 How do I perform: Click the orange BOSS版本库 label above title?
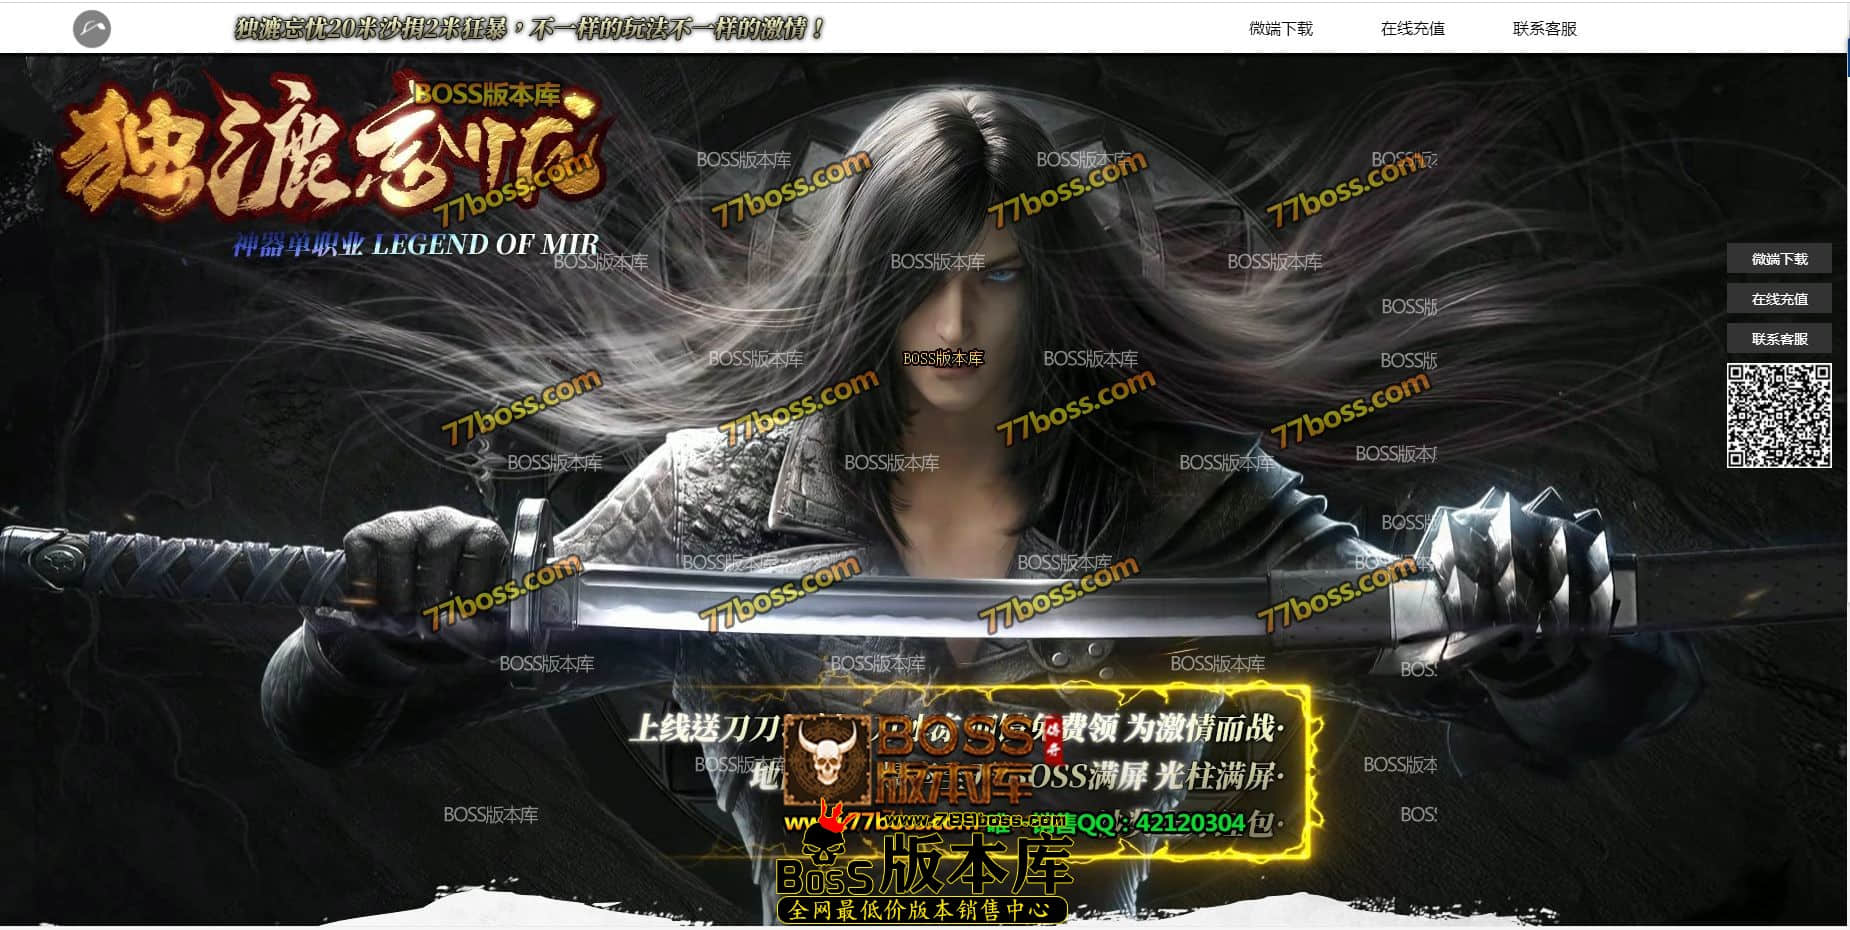pyautogui.click(x=487, y=94)
